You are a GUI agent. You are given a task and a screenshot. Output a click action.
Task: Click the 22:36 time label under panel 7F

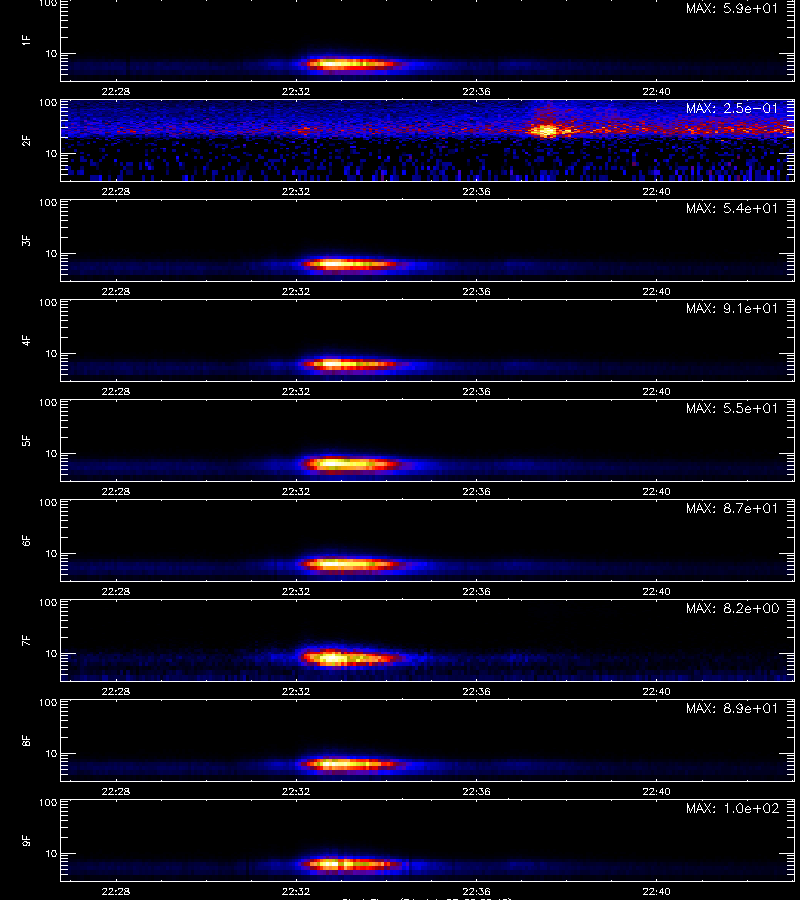click(476, 691)
